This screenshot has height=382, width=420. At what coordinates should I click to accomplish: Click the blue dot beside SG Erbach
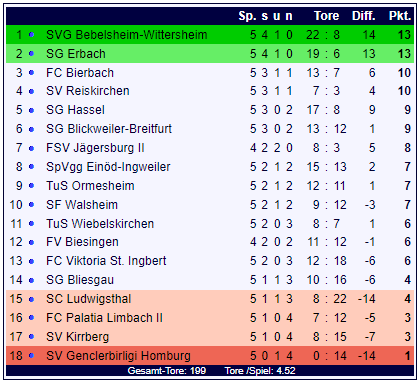tap(31, 53)
